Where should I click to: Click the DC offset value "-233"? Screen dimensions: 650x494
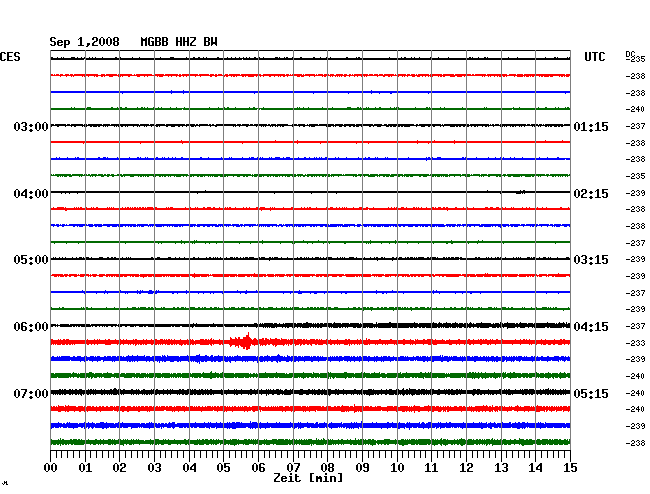point(635,343)
